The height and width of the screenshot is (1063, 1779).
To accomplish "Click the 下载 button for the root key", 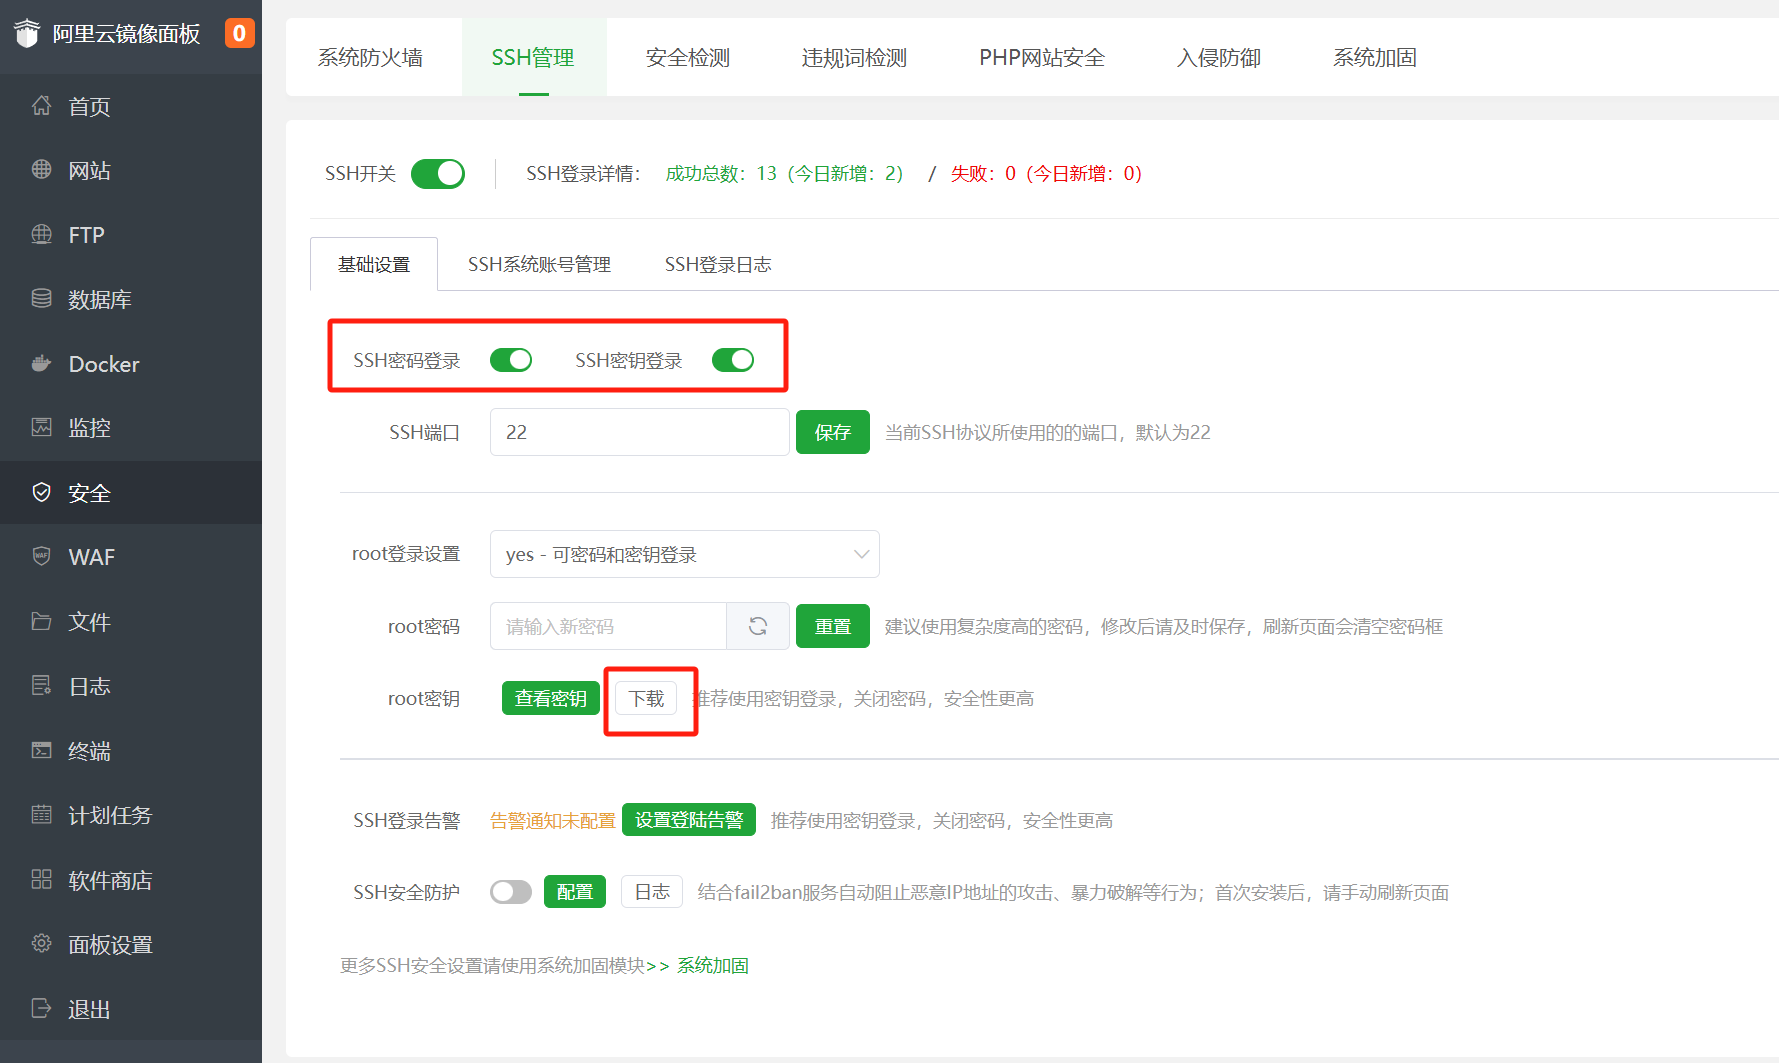I will (646, 698).
